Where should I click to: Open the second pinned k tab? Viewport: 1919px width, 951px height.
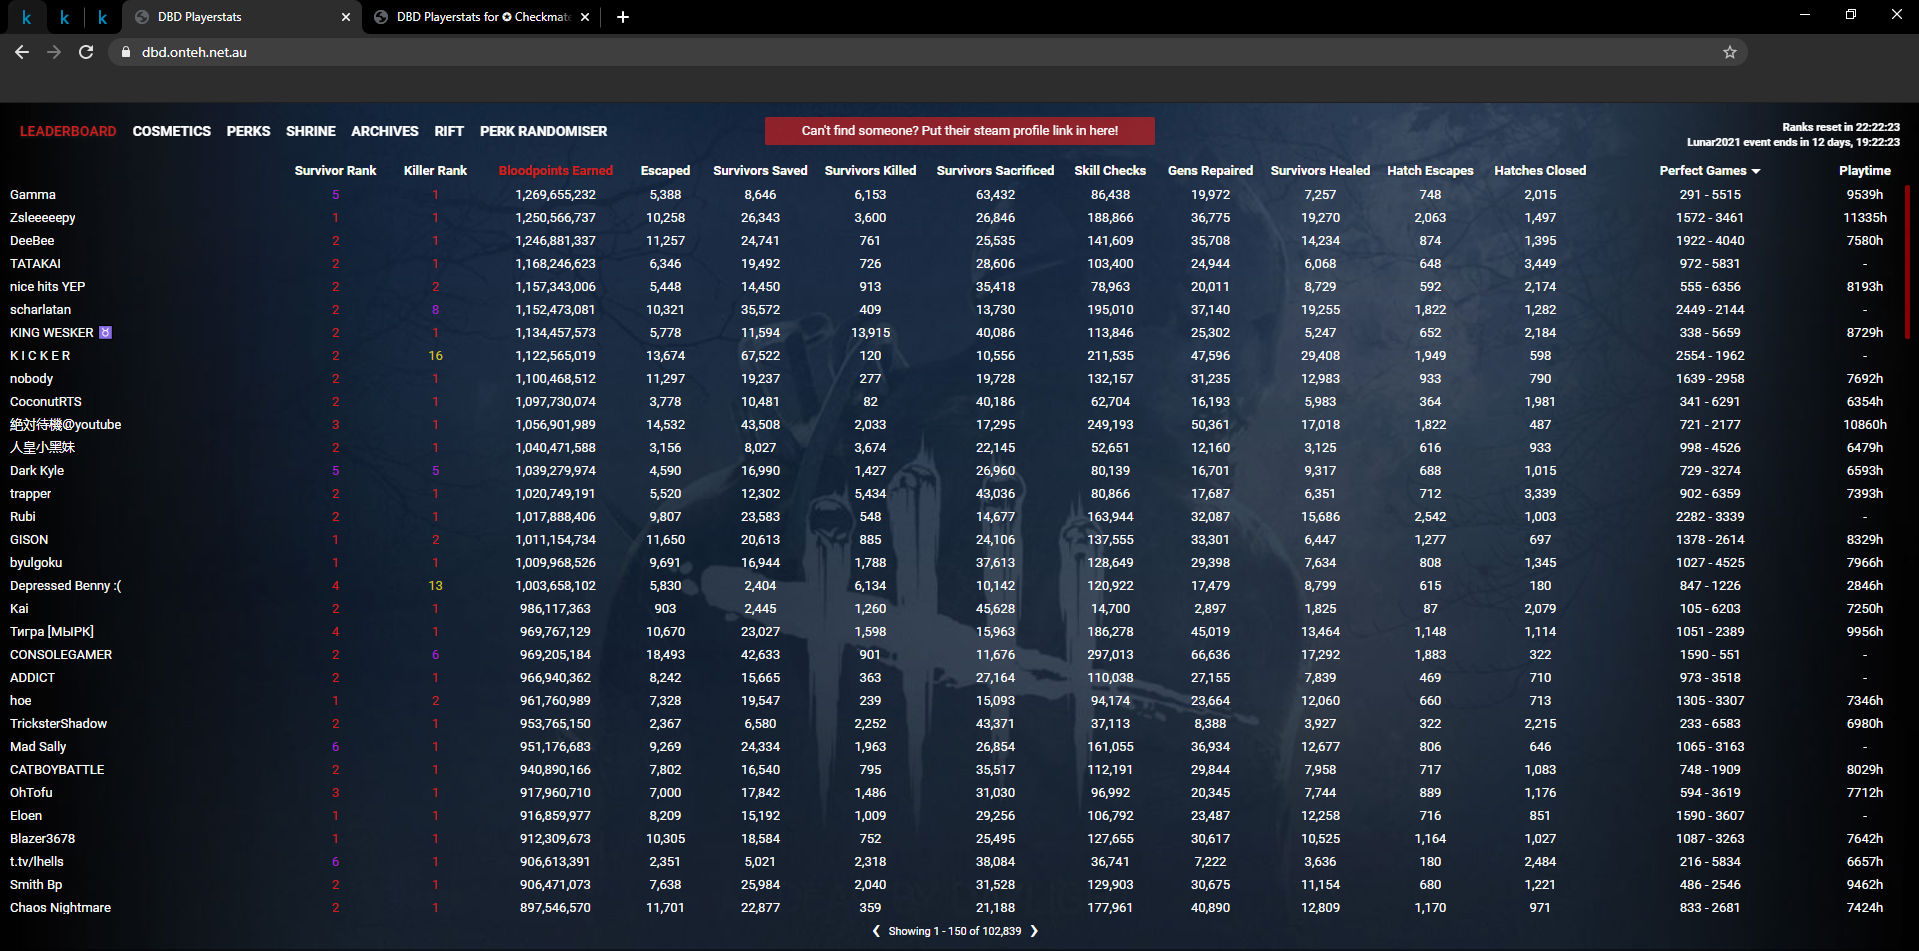tap(64, 17)
